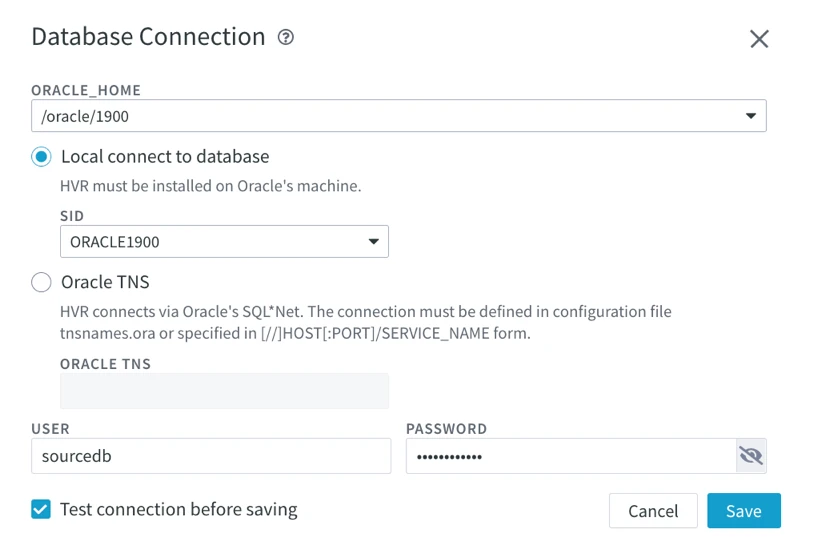Click the Oracle TNS option label
Image resolution: width=818 pixels, height=554 pixels.
click(x=105, y=282)
